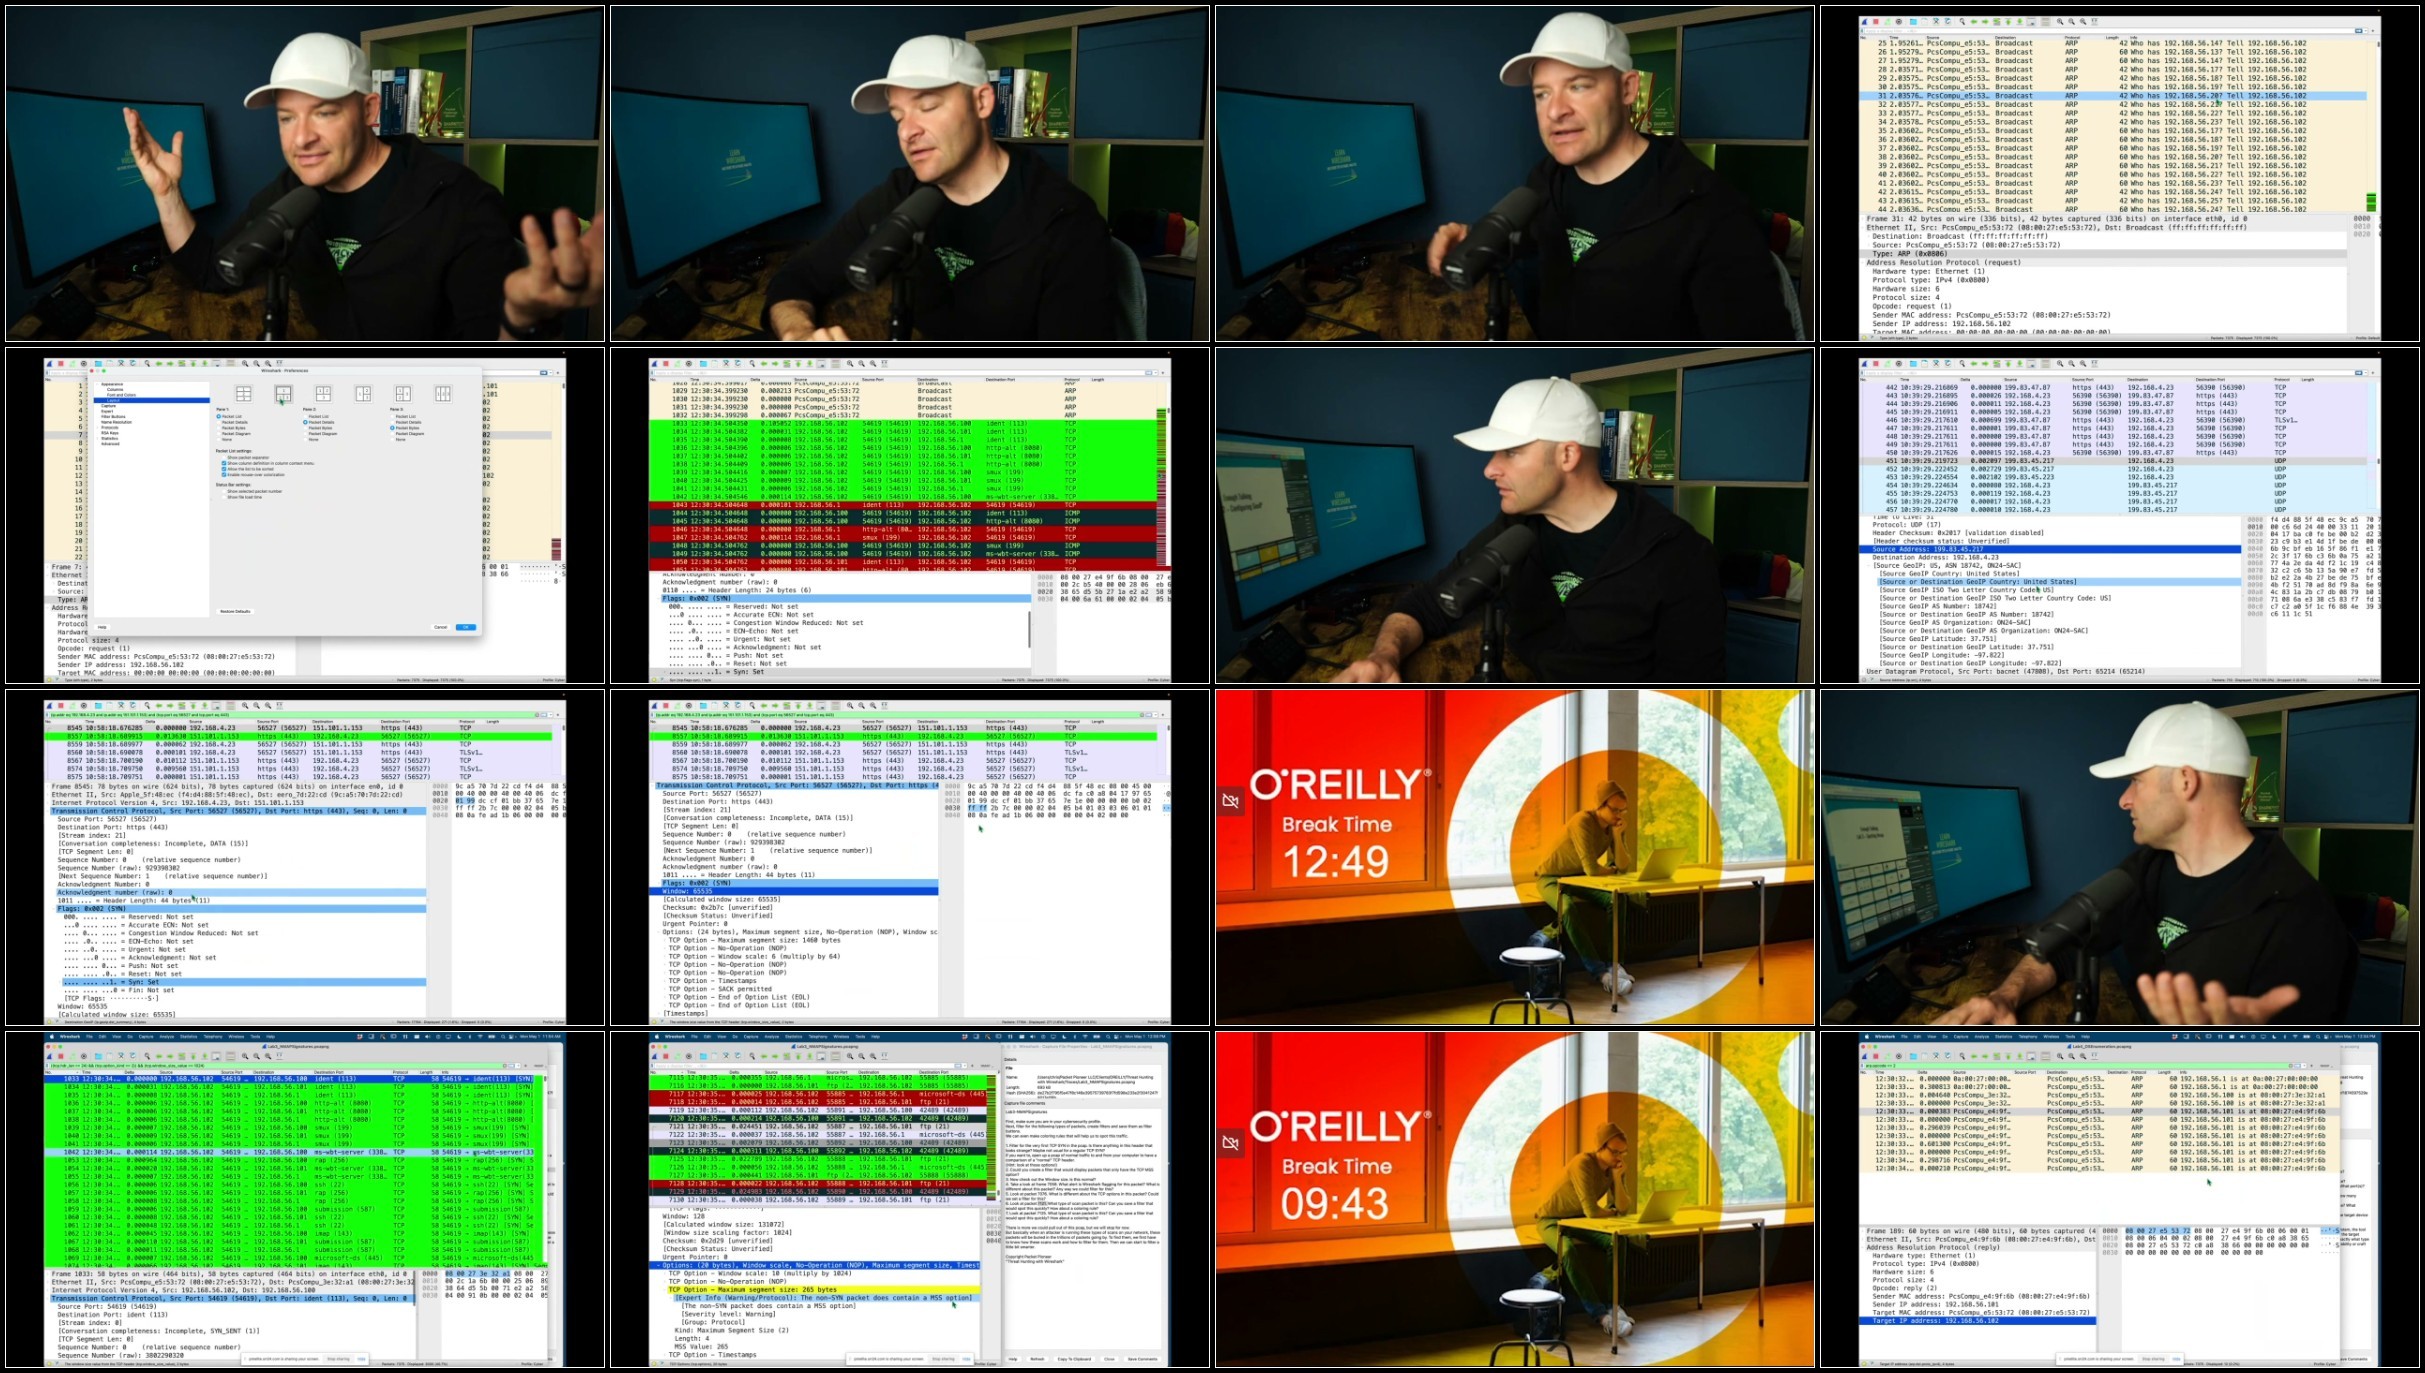Open the Statistics menu in the Capture File Properties thumbnail
Viewport: 2425px width, 1373px height.
795,1037
